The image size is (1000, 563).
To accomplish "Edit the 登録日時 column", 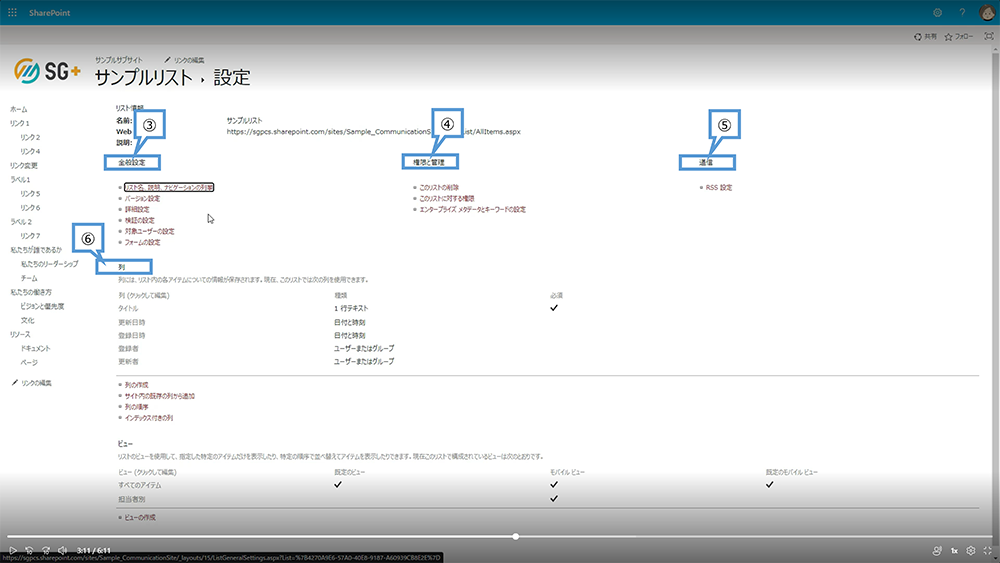I will pyautogui.click(x=132, y=335).
